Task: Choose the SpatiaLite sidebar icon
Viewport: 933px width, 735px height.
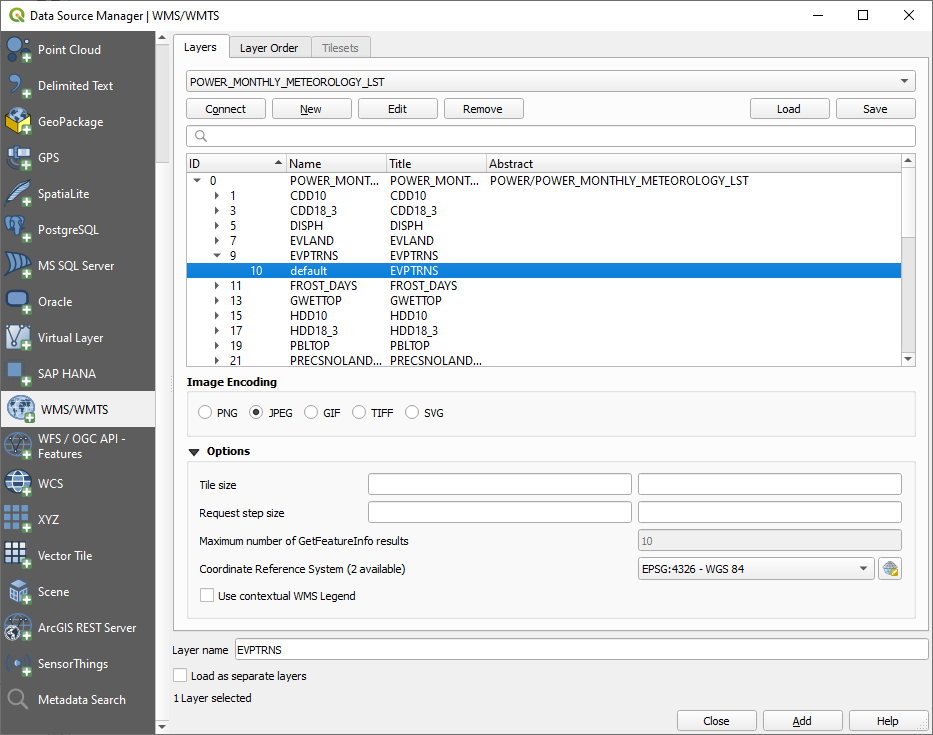Action: click(x=20, y=194)
